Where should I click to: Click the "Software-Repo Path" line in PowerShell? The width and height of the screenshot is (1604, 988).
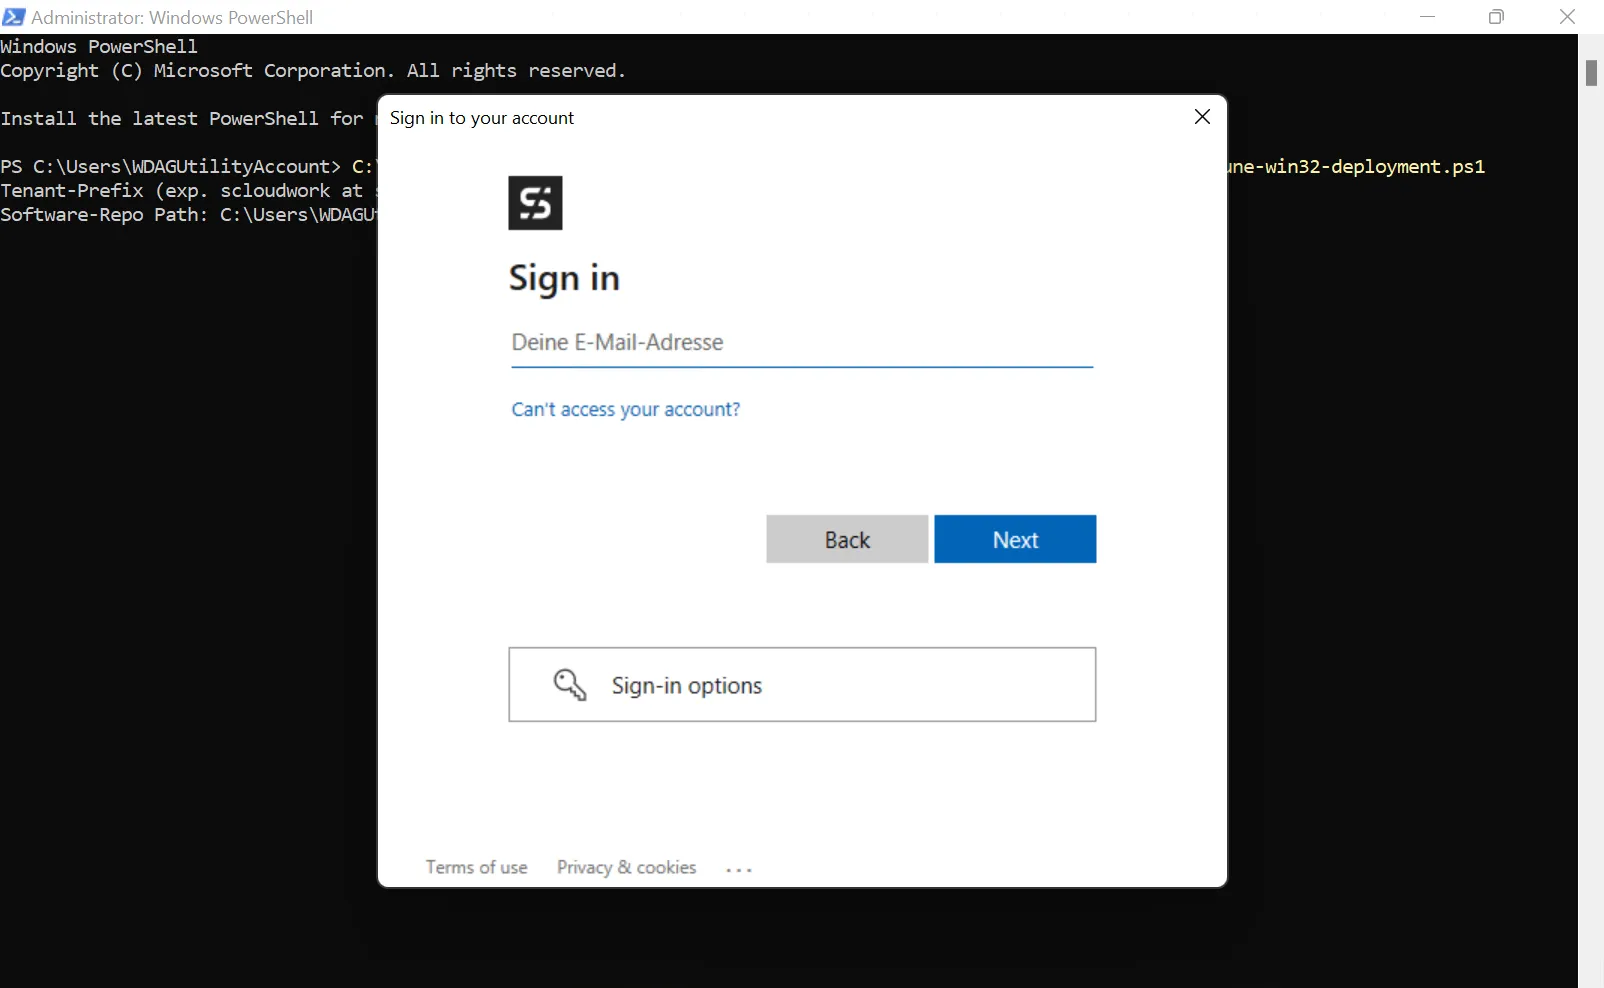point(188,215)
